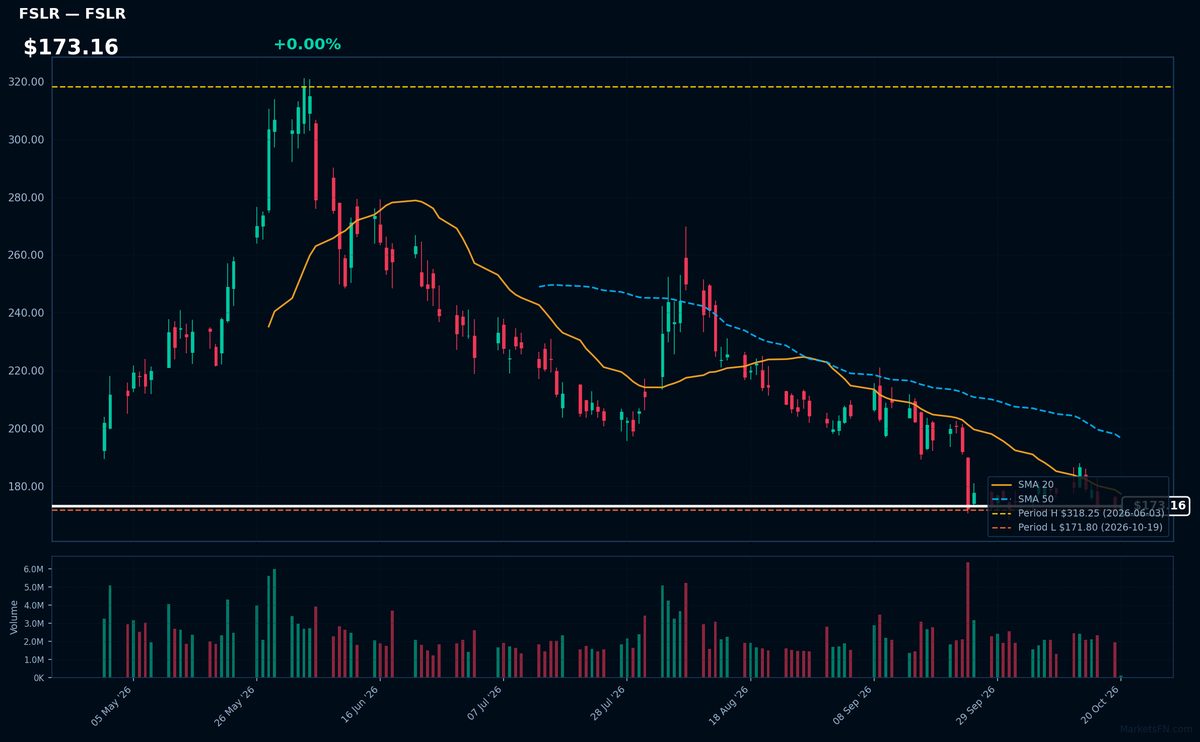Select the 07 Jul '26 date label
Image resolution: width=1200 pixels, height=742 pixels.
point(483,704)
